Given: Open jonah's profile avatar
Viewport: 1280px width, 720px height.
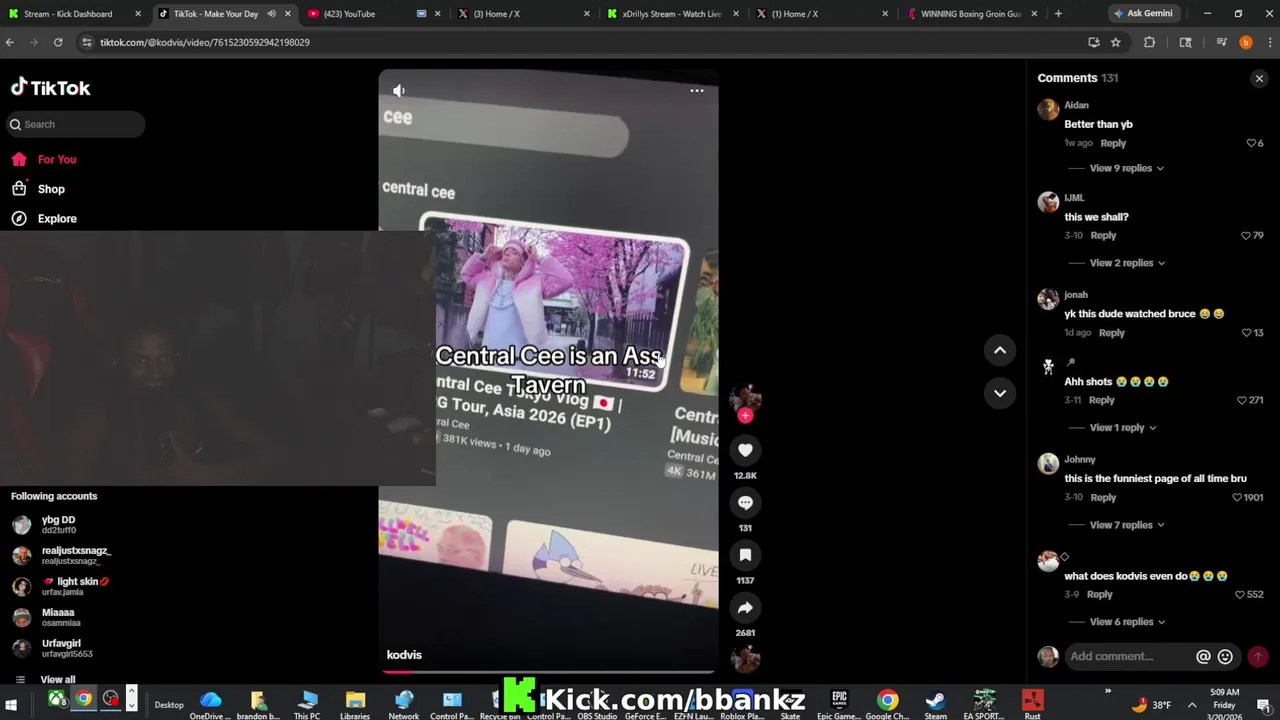Looking at the screenshot, I should click(1048, 299).
